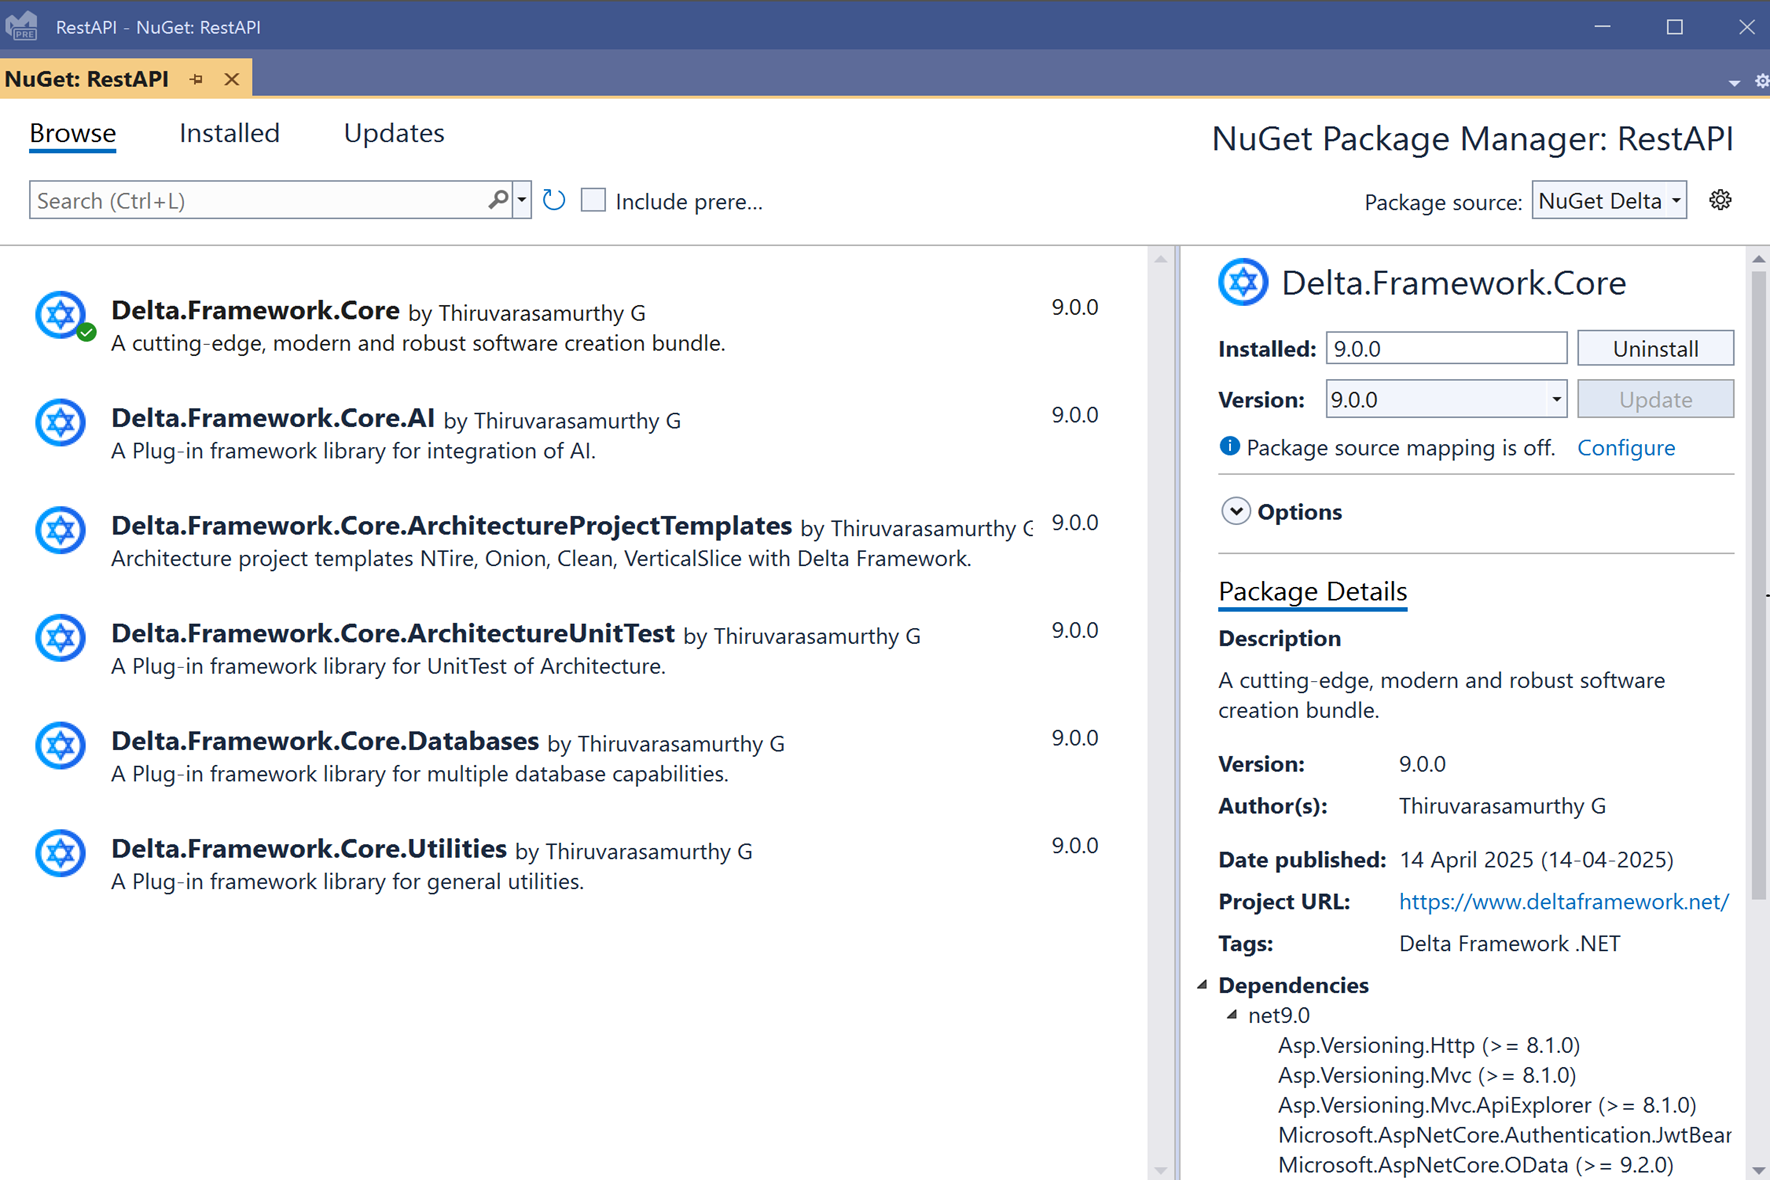The image size is (1770, 1180).
Task: Switch to the Updates tab
Action: (394, 133)
